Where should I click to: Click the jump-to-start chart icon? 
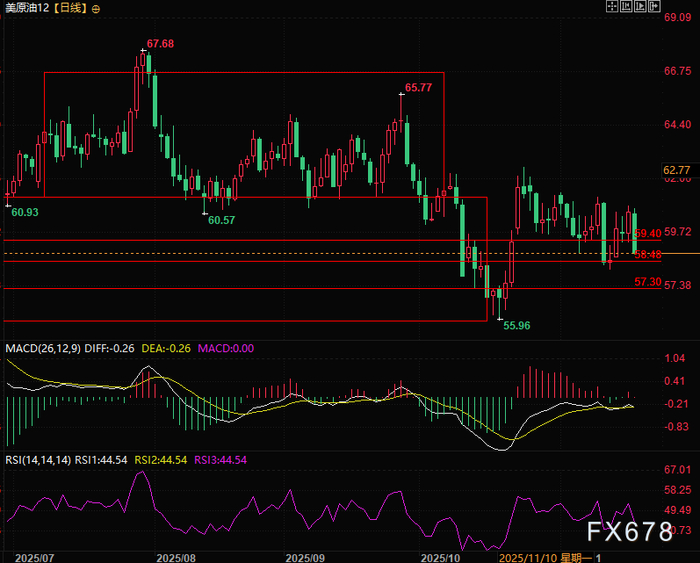[x=626, y=6]
